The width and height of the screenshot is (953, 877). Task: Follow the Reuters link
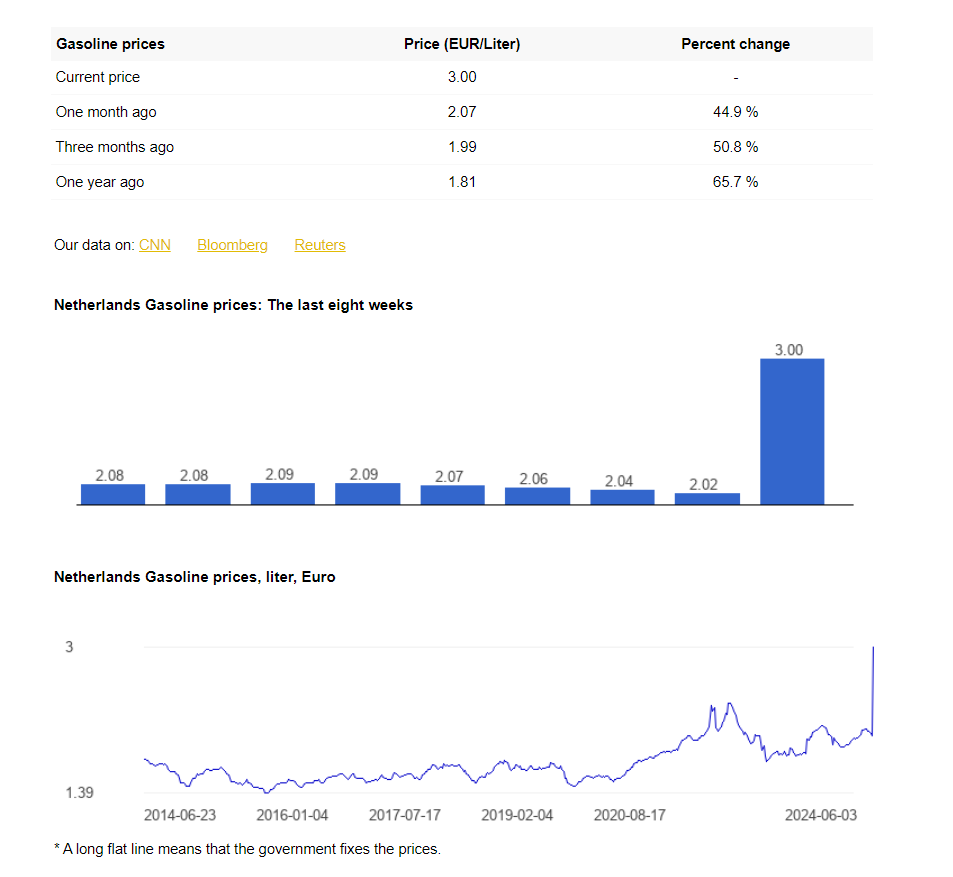320,245
